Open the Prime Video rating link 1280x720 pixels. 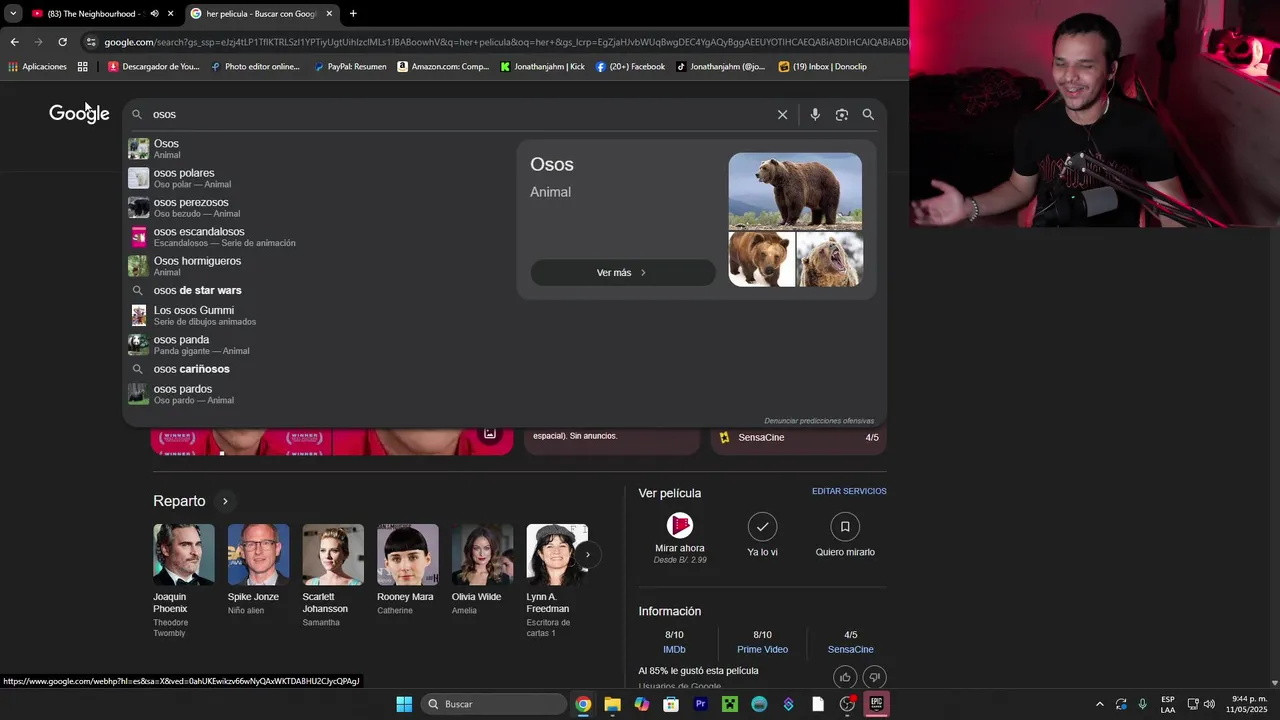coord(762,650)
